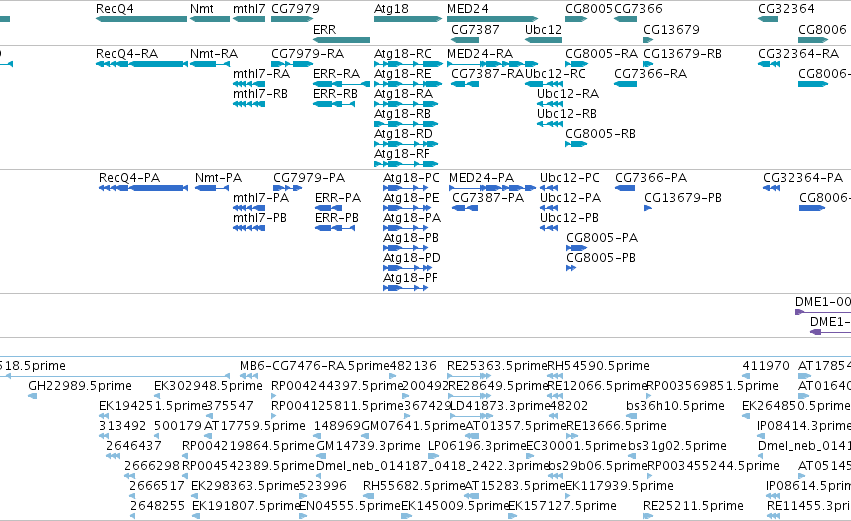
Task: Click the RH55682.5prime EST label
Action: point(414,486)
